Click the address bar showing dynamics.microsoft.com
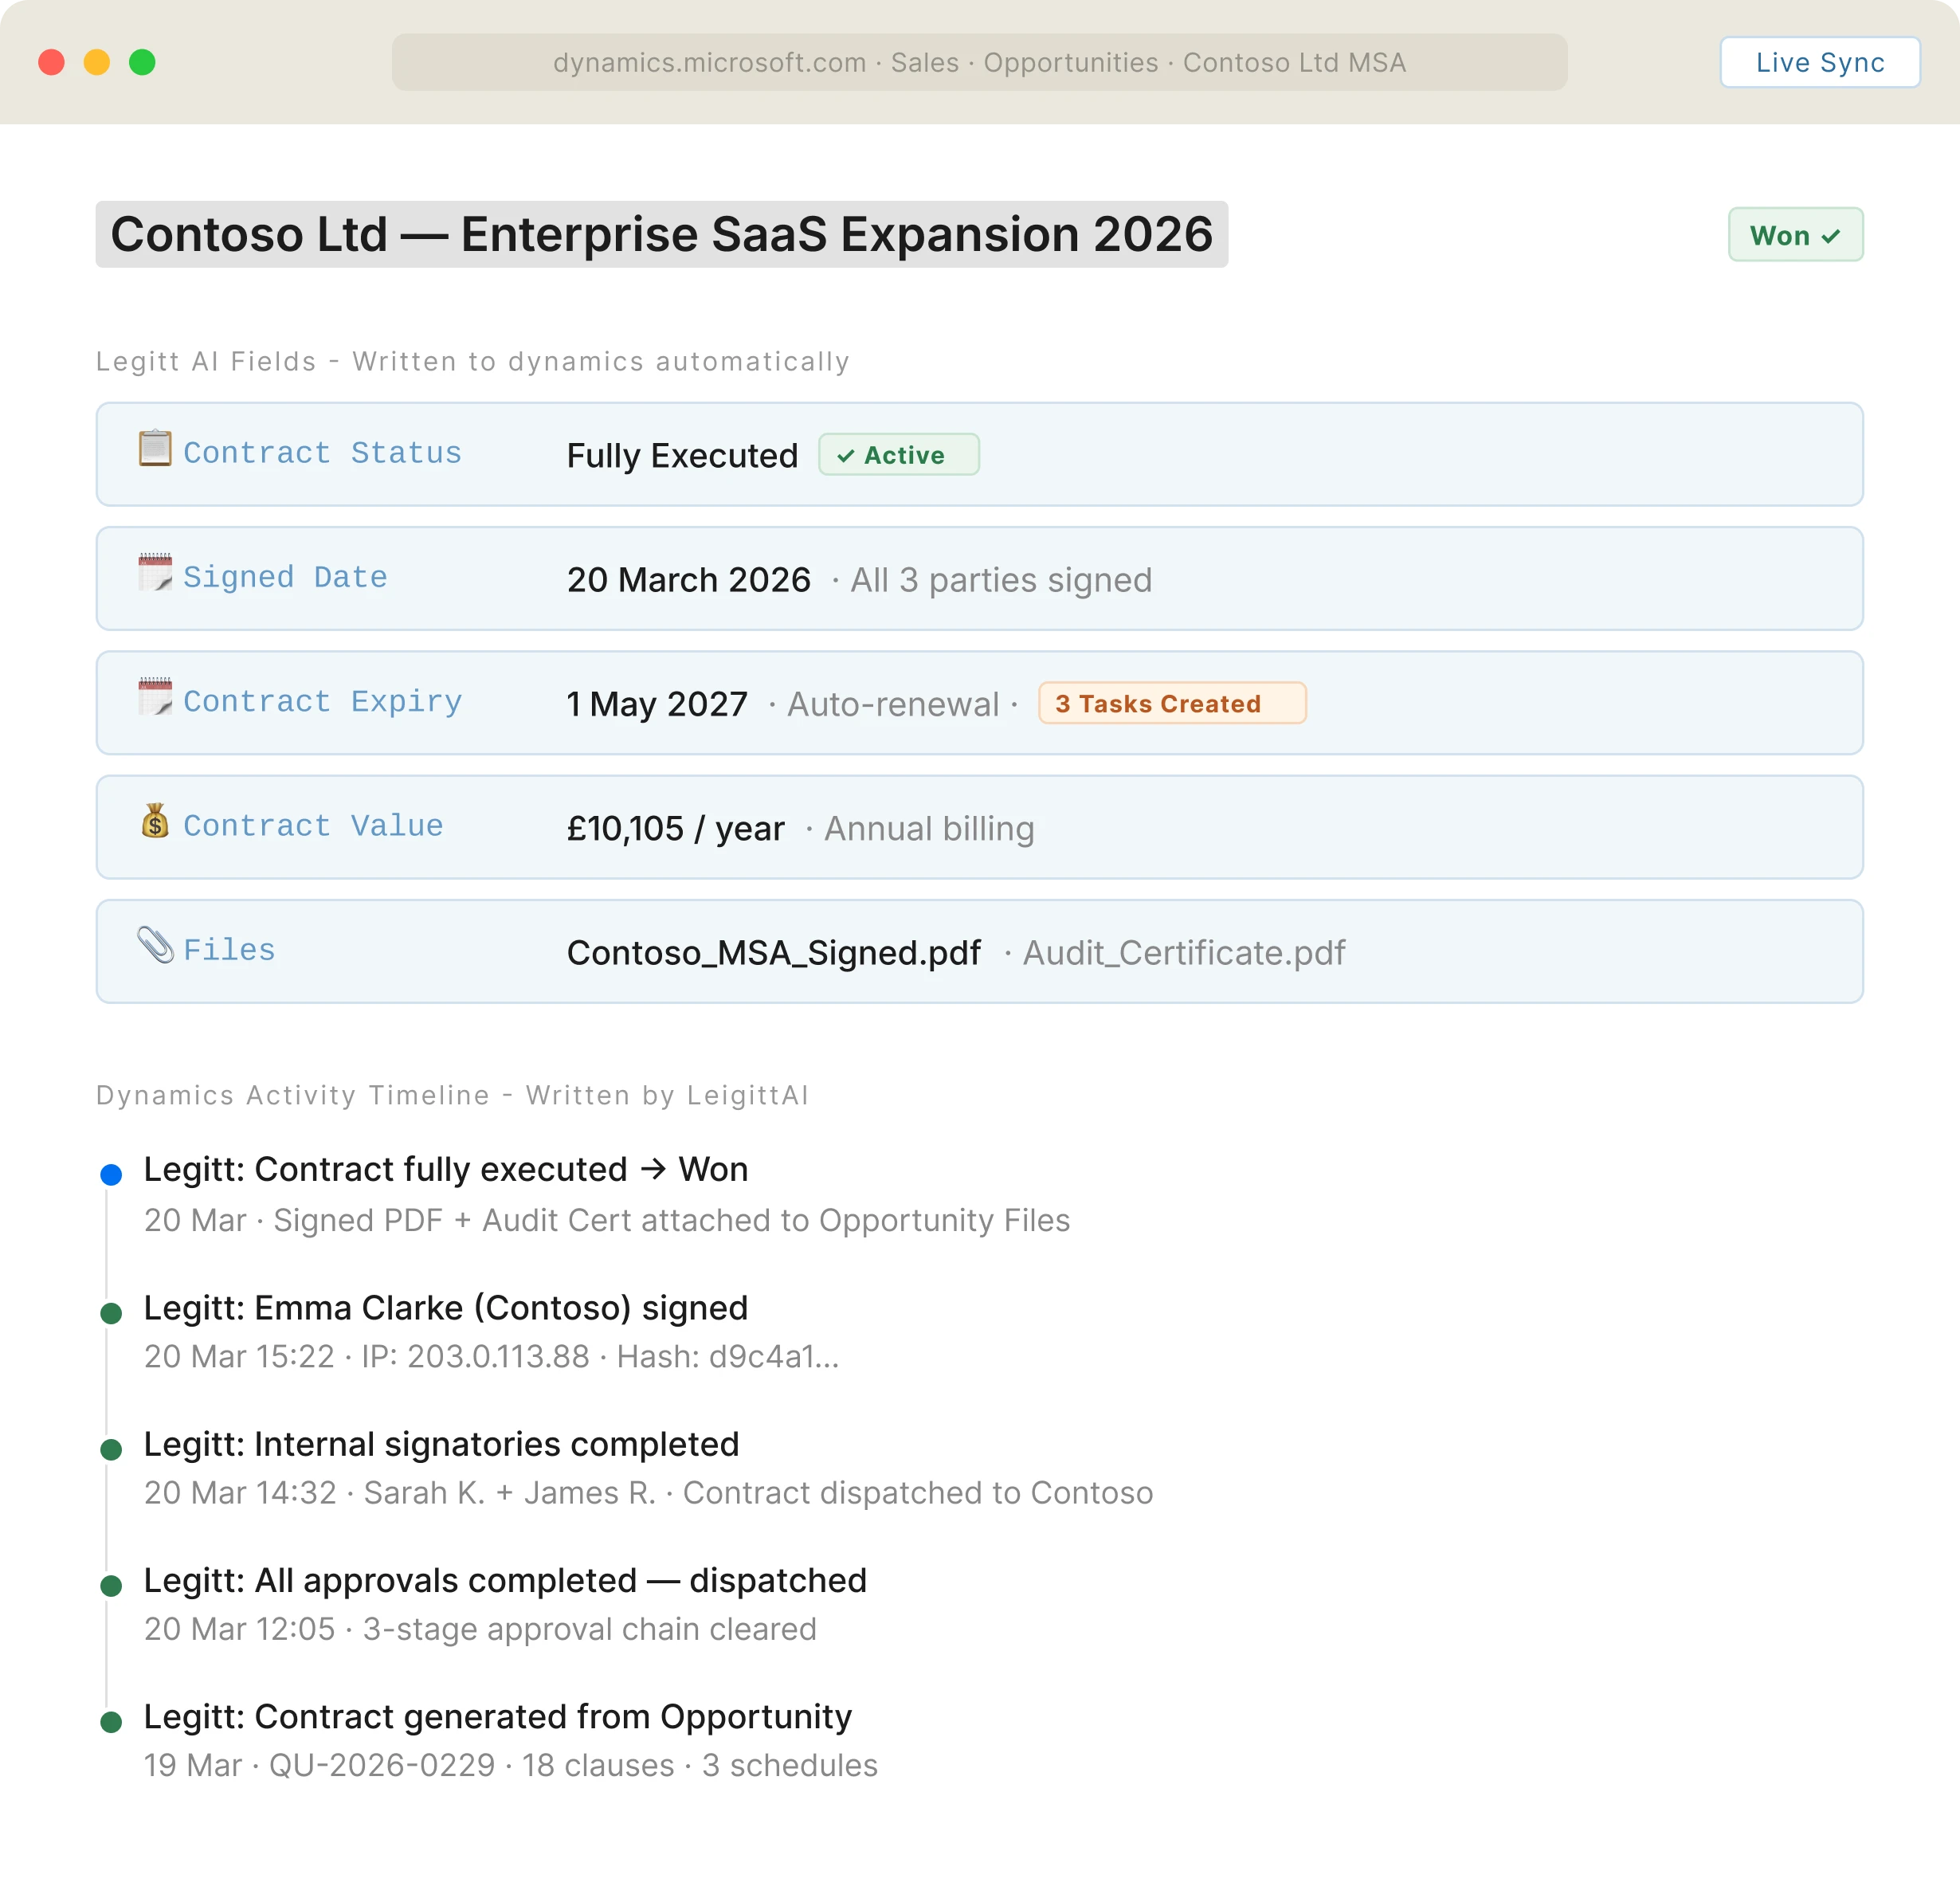This screenshot has height=1898, width=1960. 710,62
